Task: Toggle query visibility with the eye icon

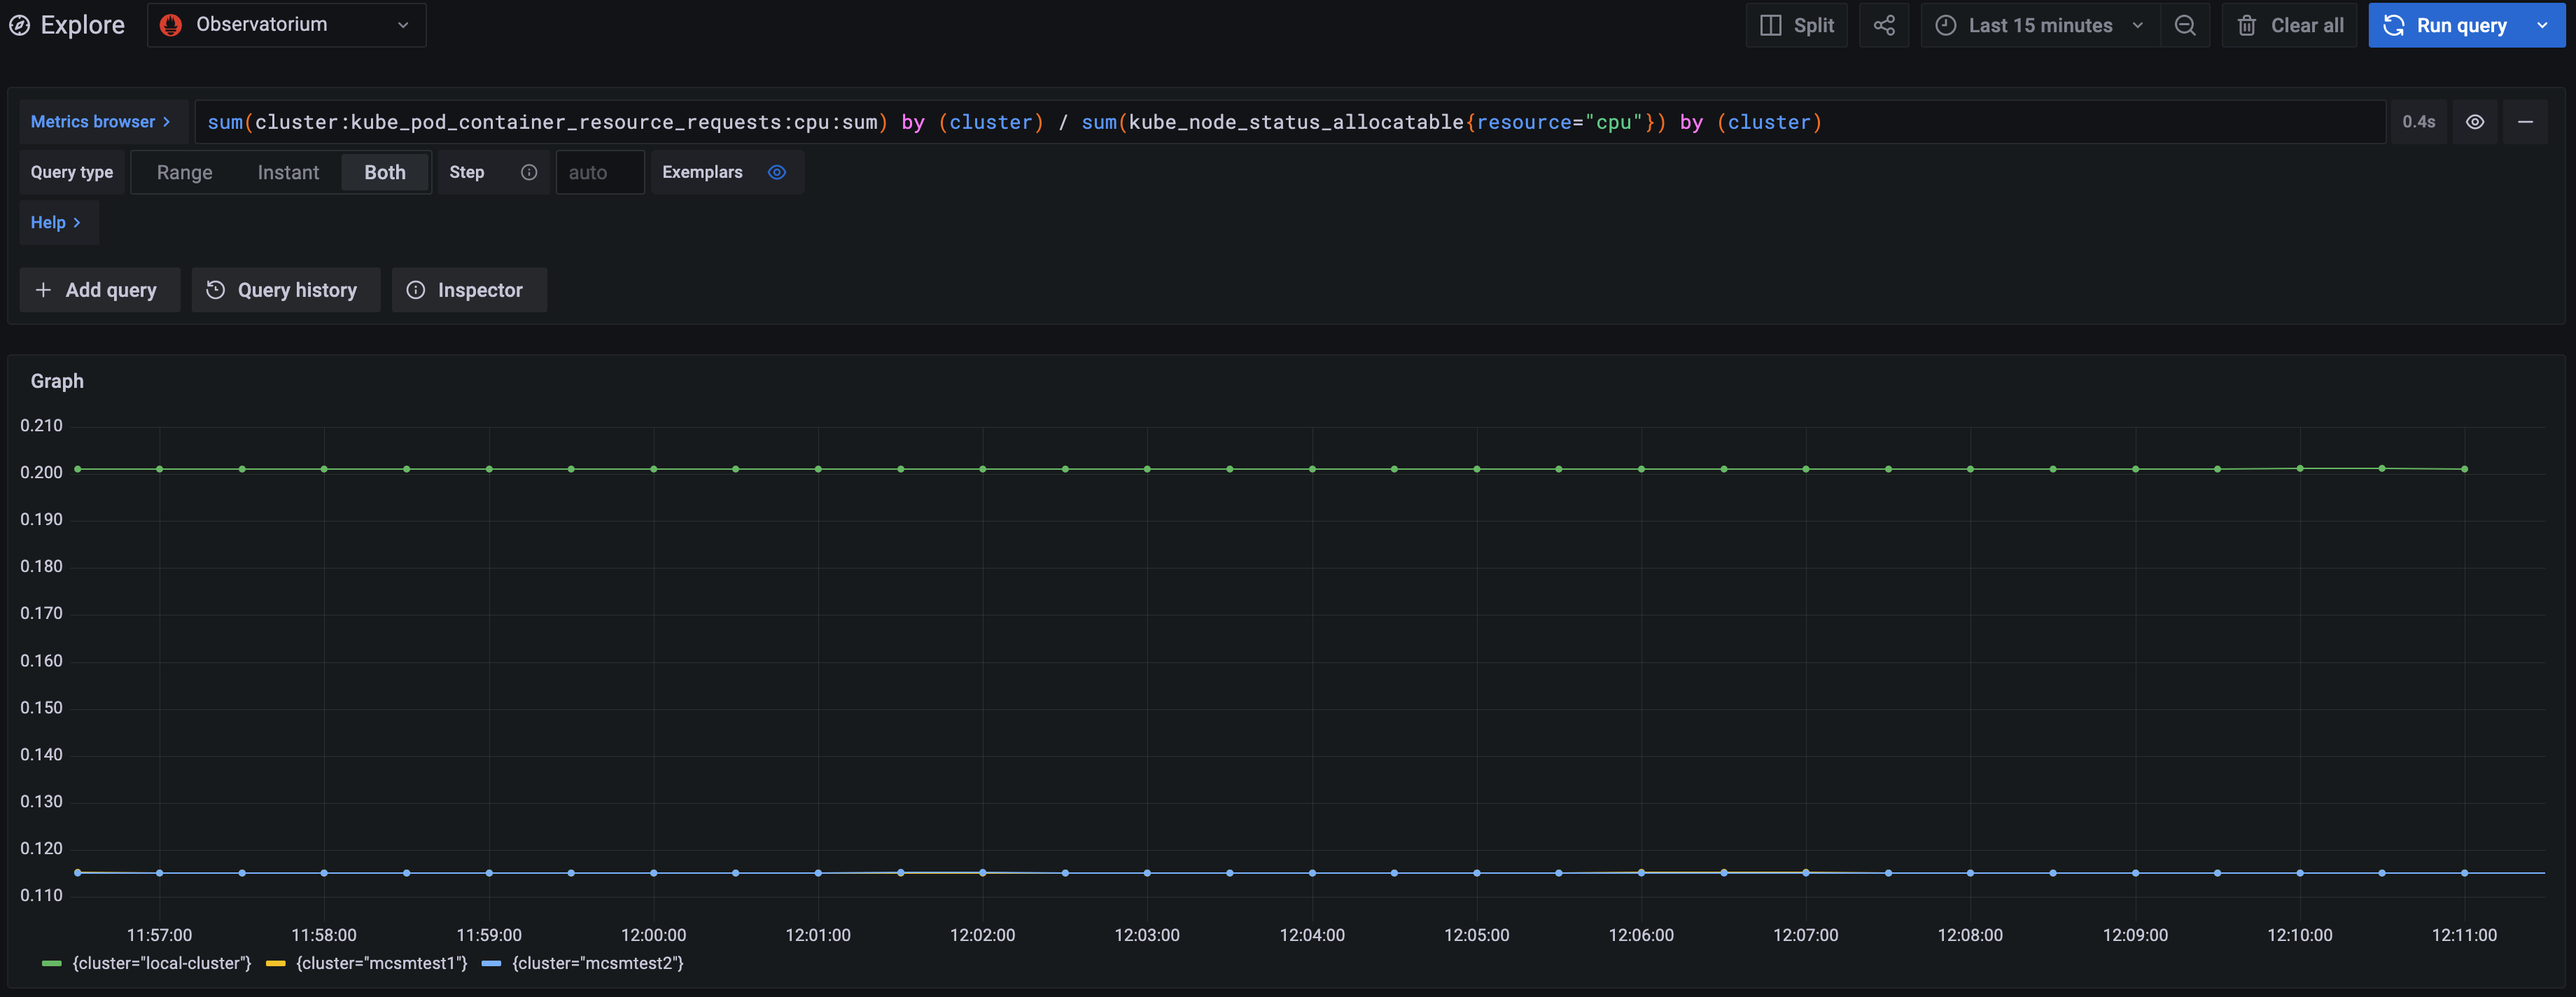Action: coord(2476,121)
